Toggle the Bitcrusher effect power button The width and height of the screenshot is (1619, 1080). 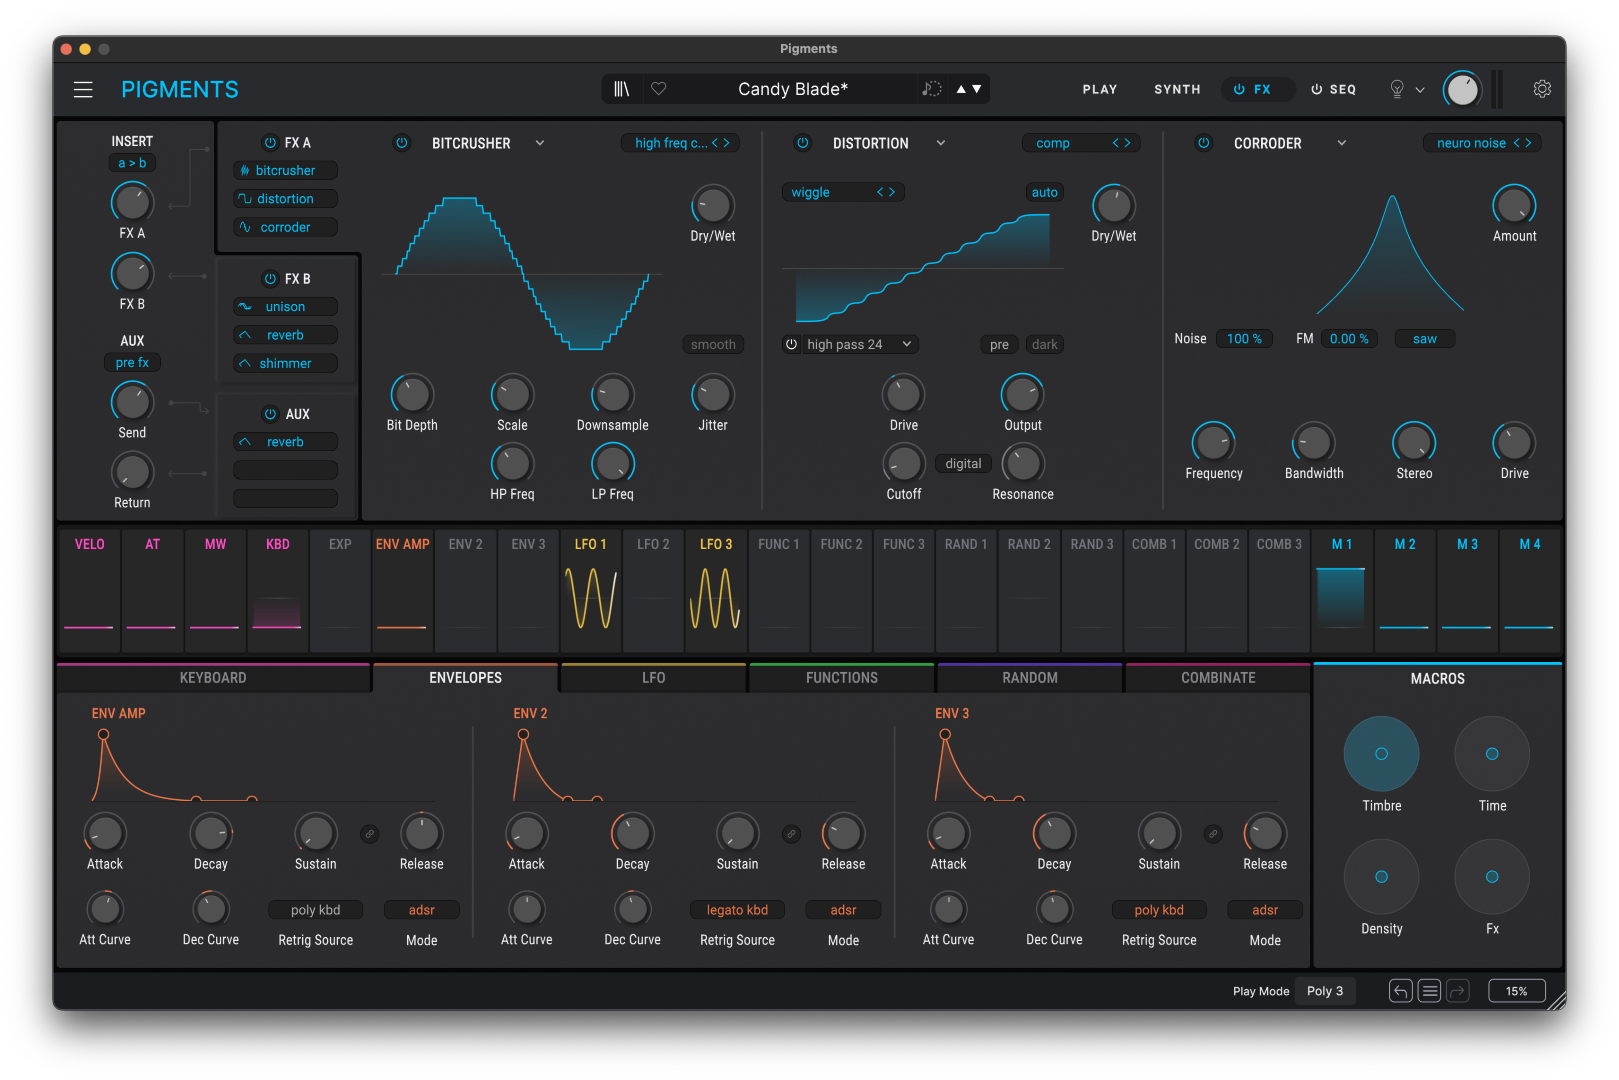coord(402,143)
